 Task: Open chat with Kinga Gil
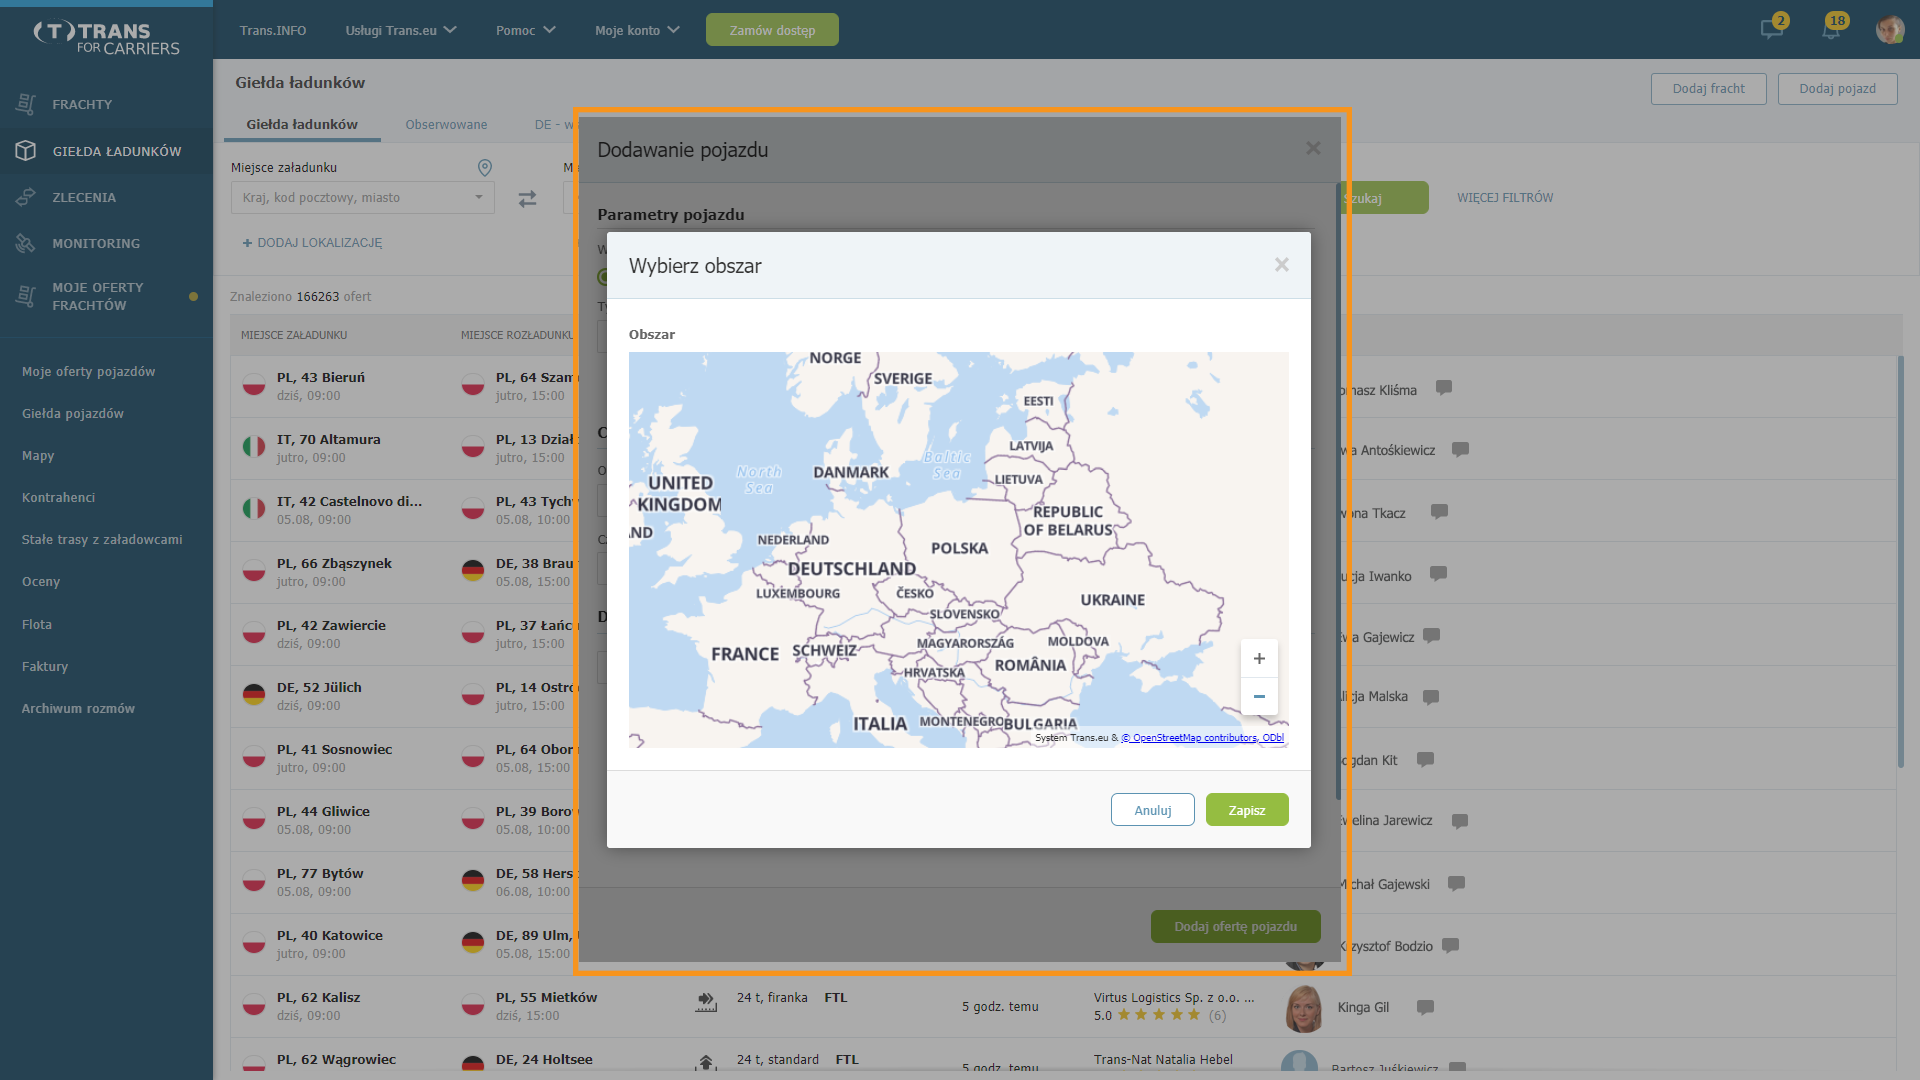[x=1425, y=1007]
